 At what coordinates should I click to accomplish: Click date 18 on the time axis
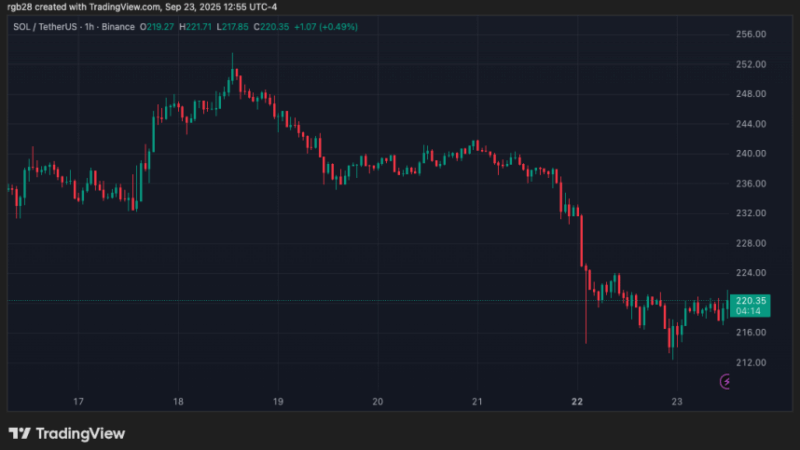[x=178, y=402]
